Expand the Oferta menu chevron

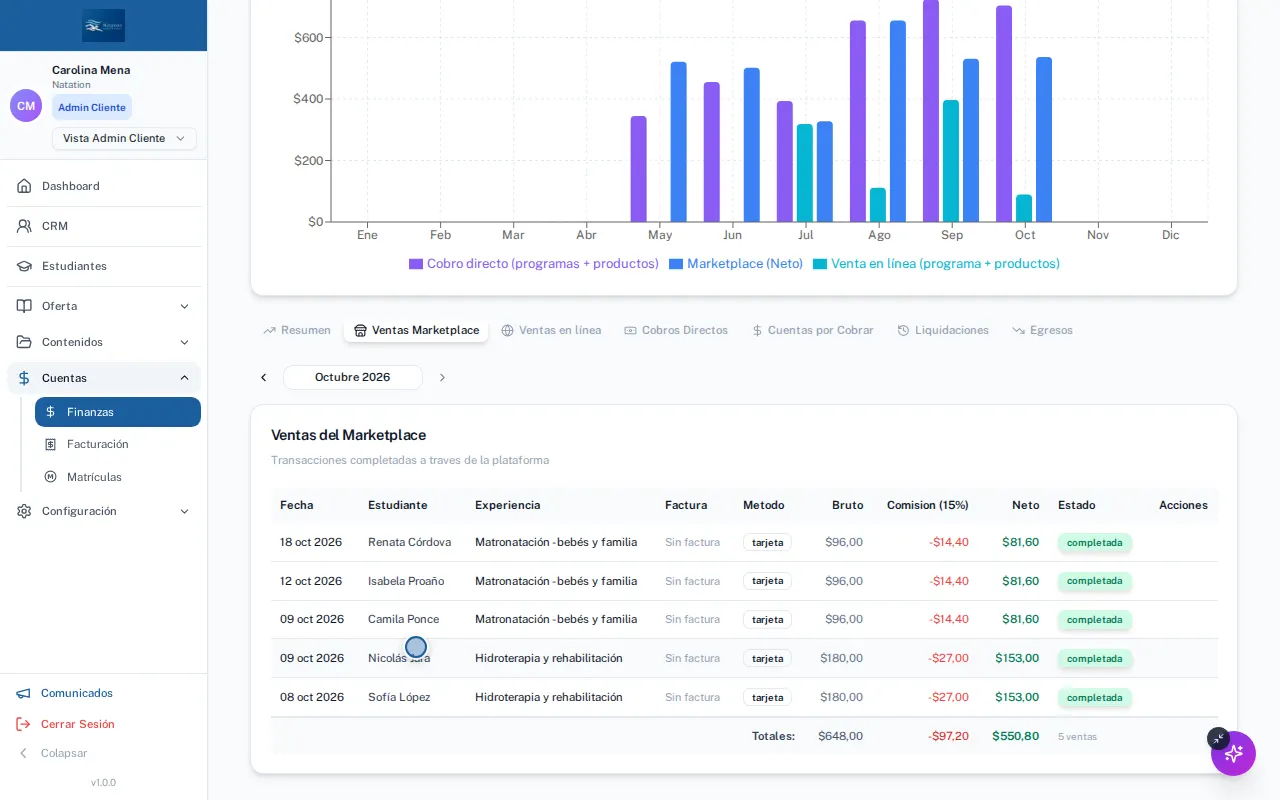point(184,306)
